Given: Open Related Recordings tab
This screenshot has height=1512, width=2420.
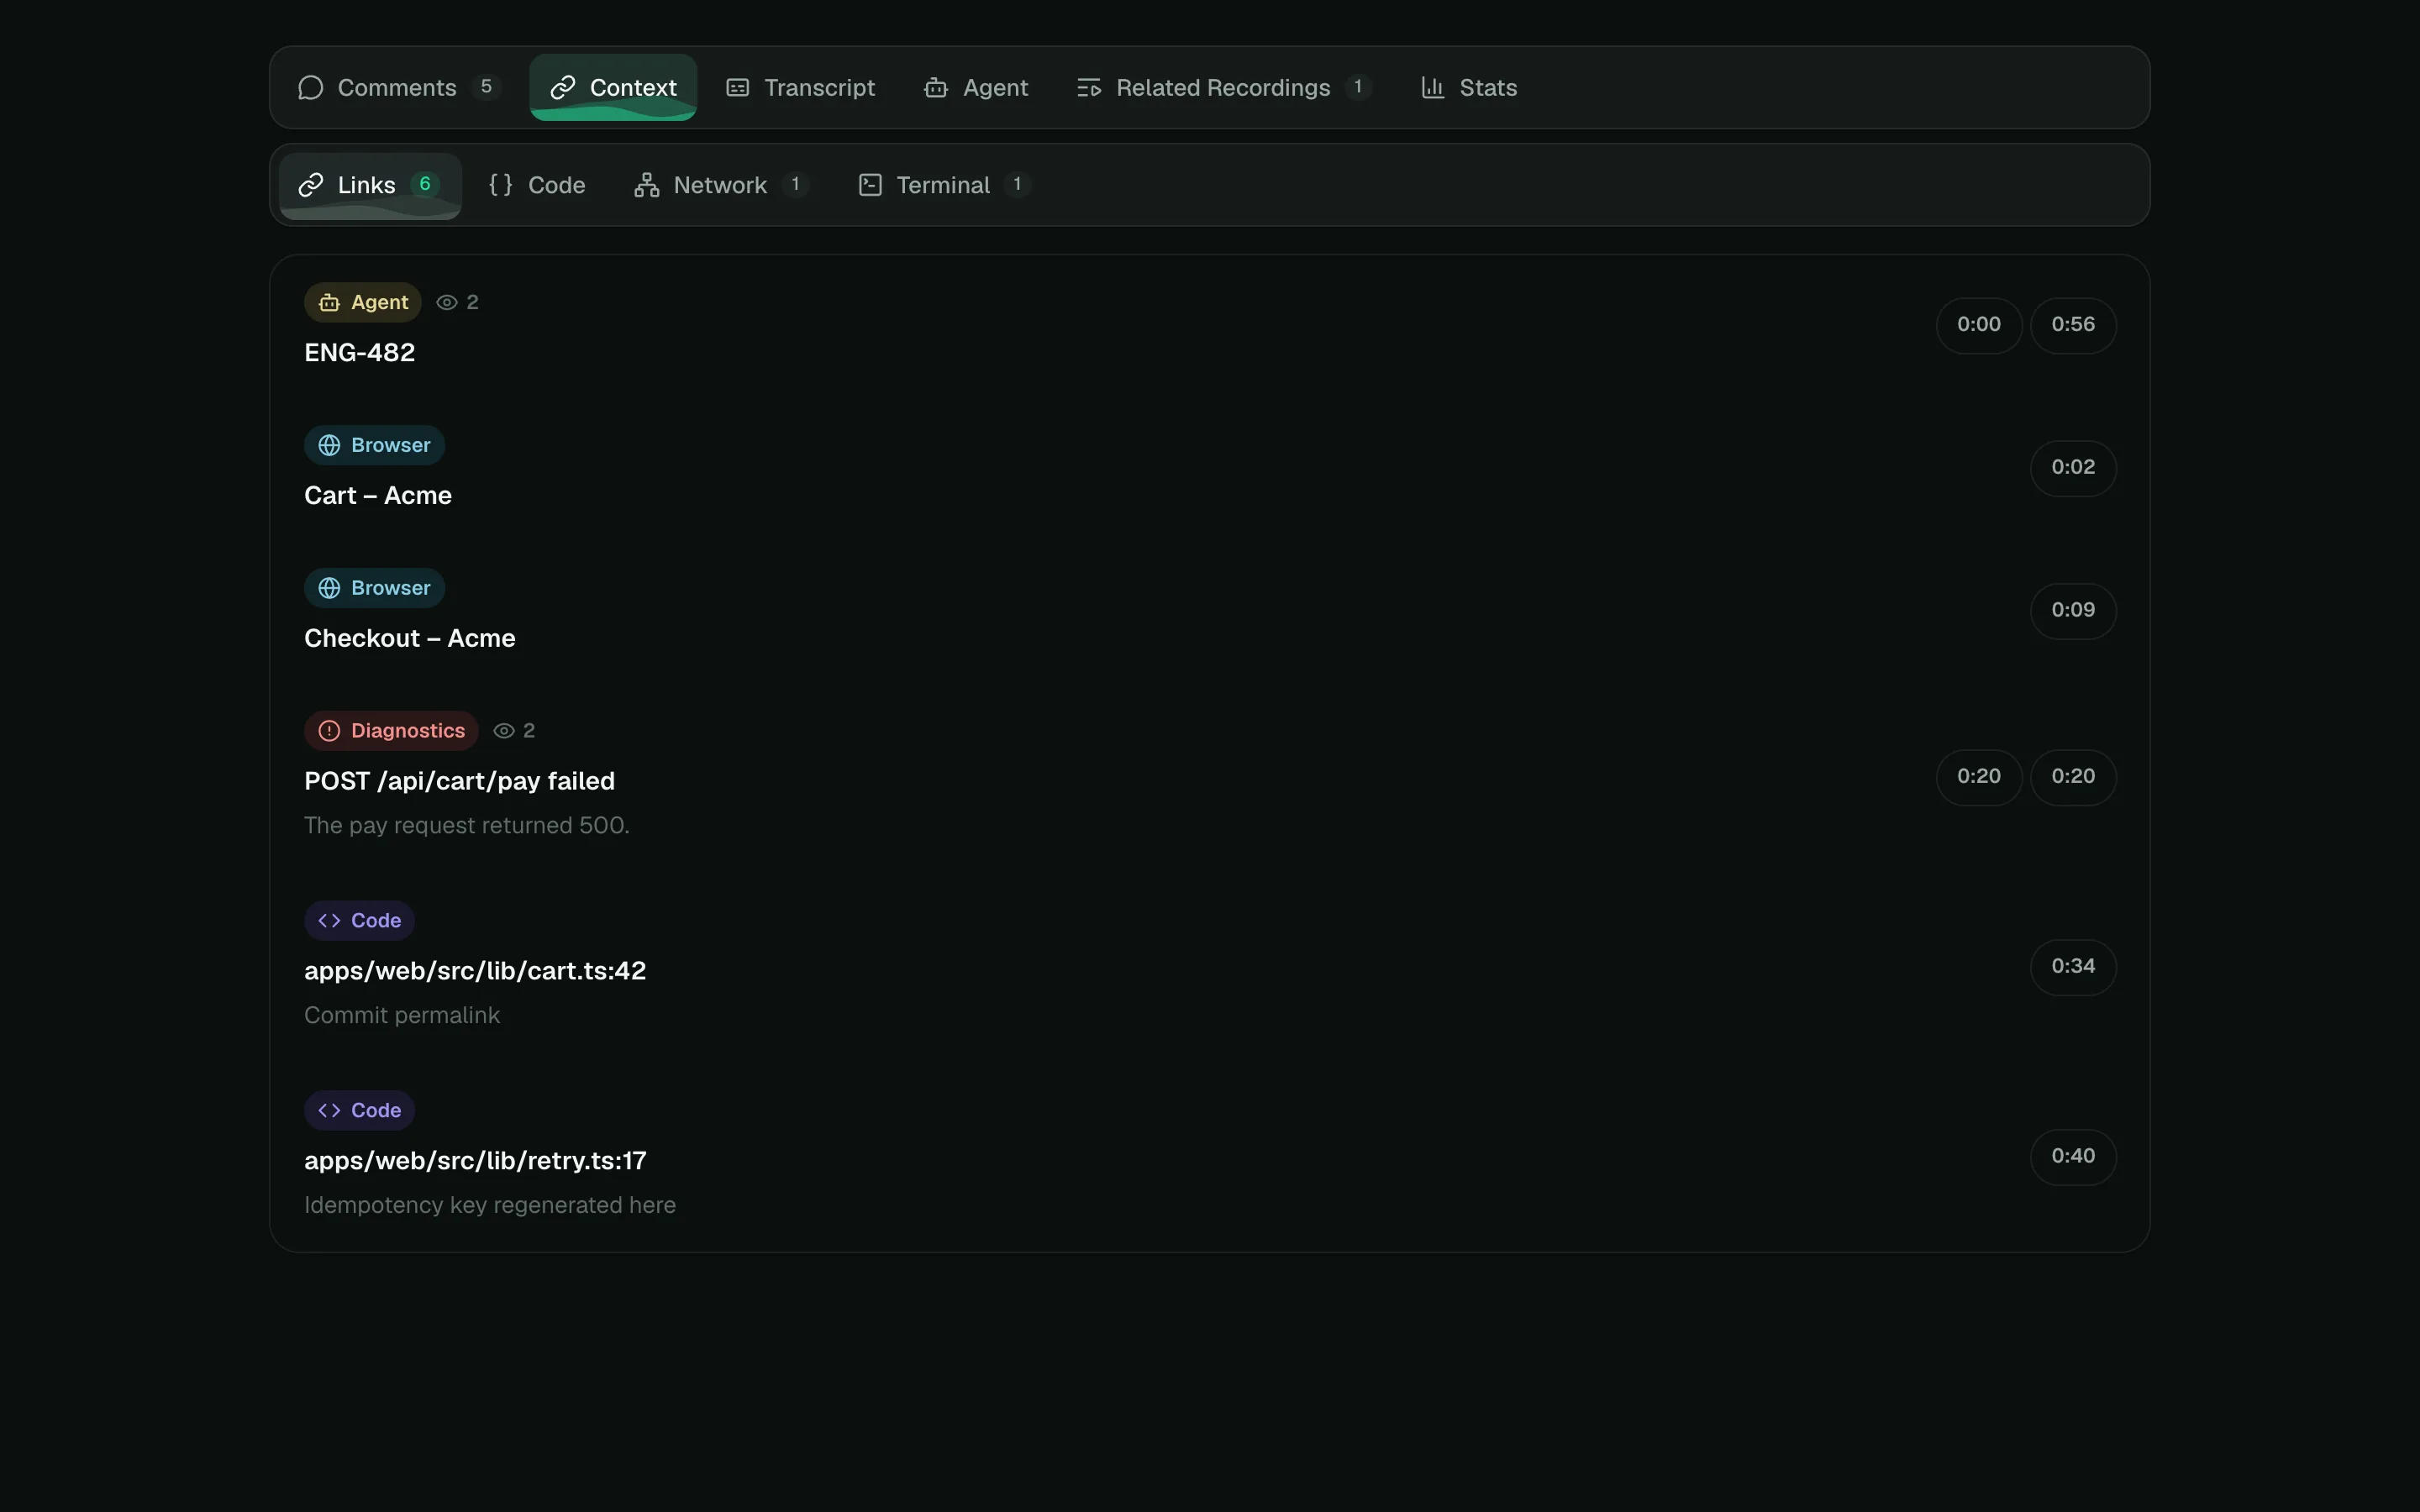Looking at the screenshot, I should 1224,87.
